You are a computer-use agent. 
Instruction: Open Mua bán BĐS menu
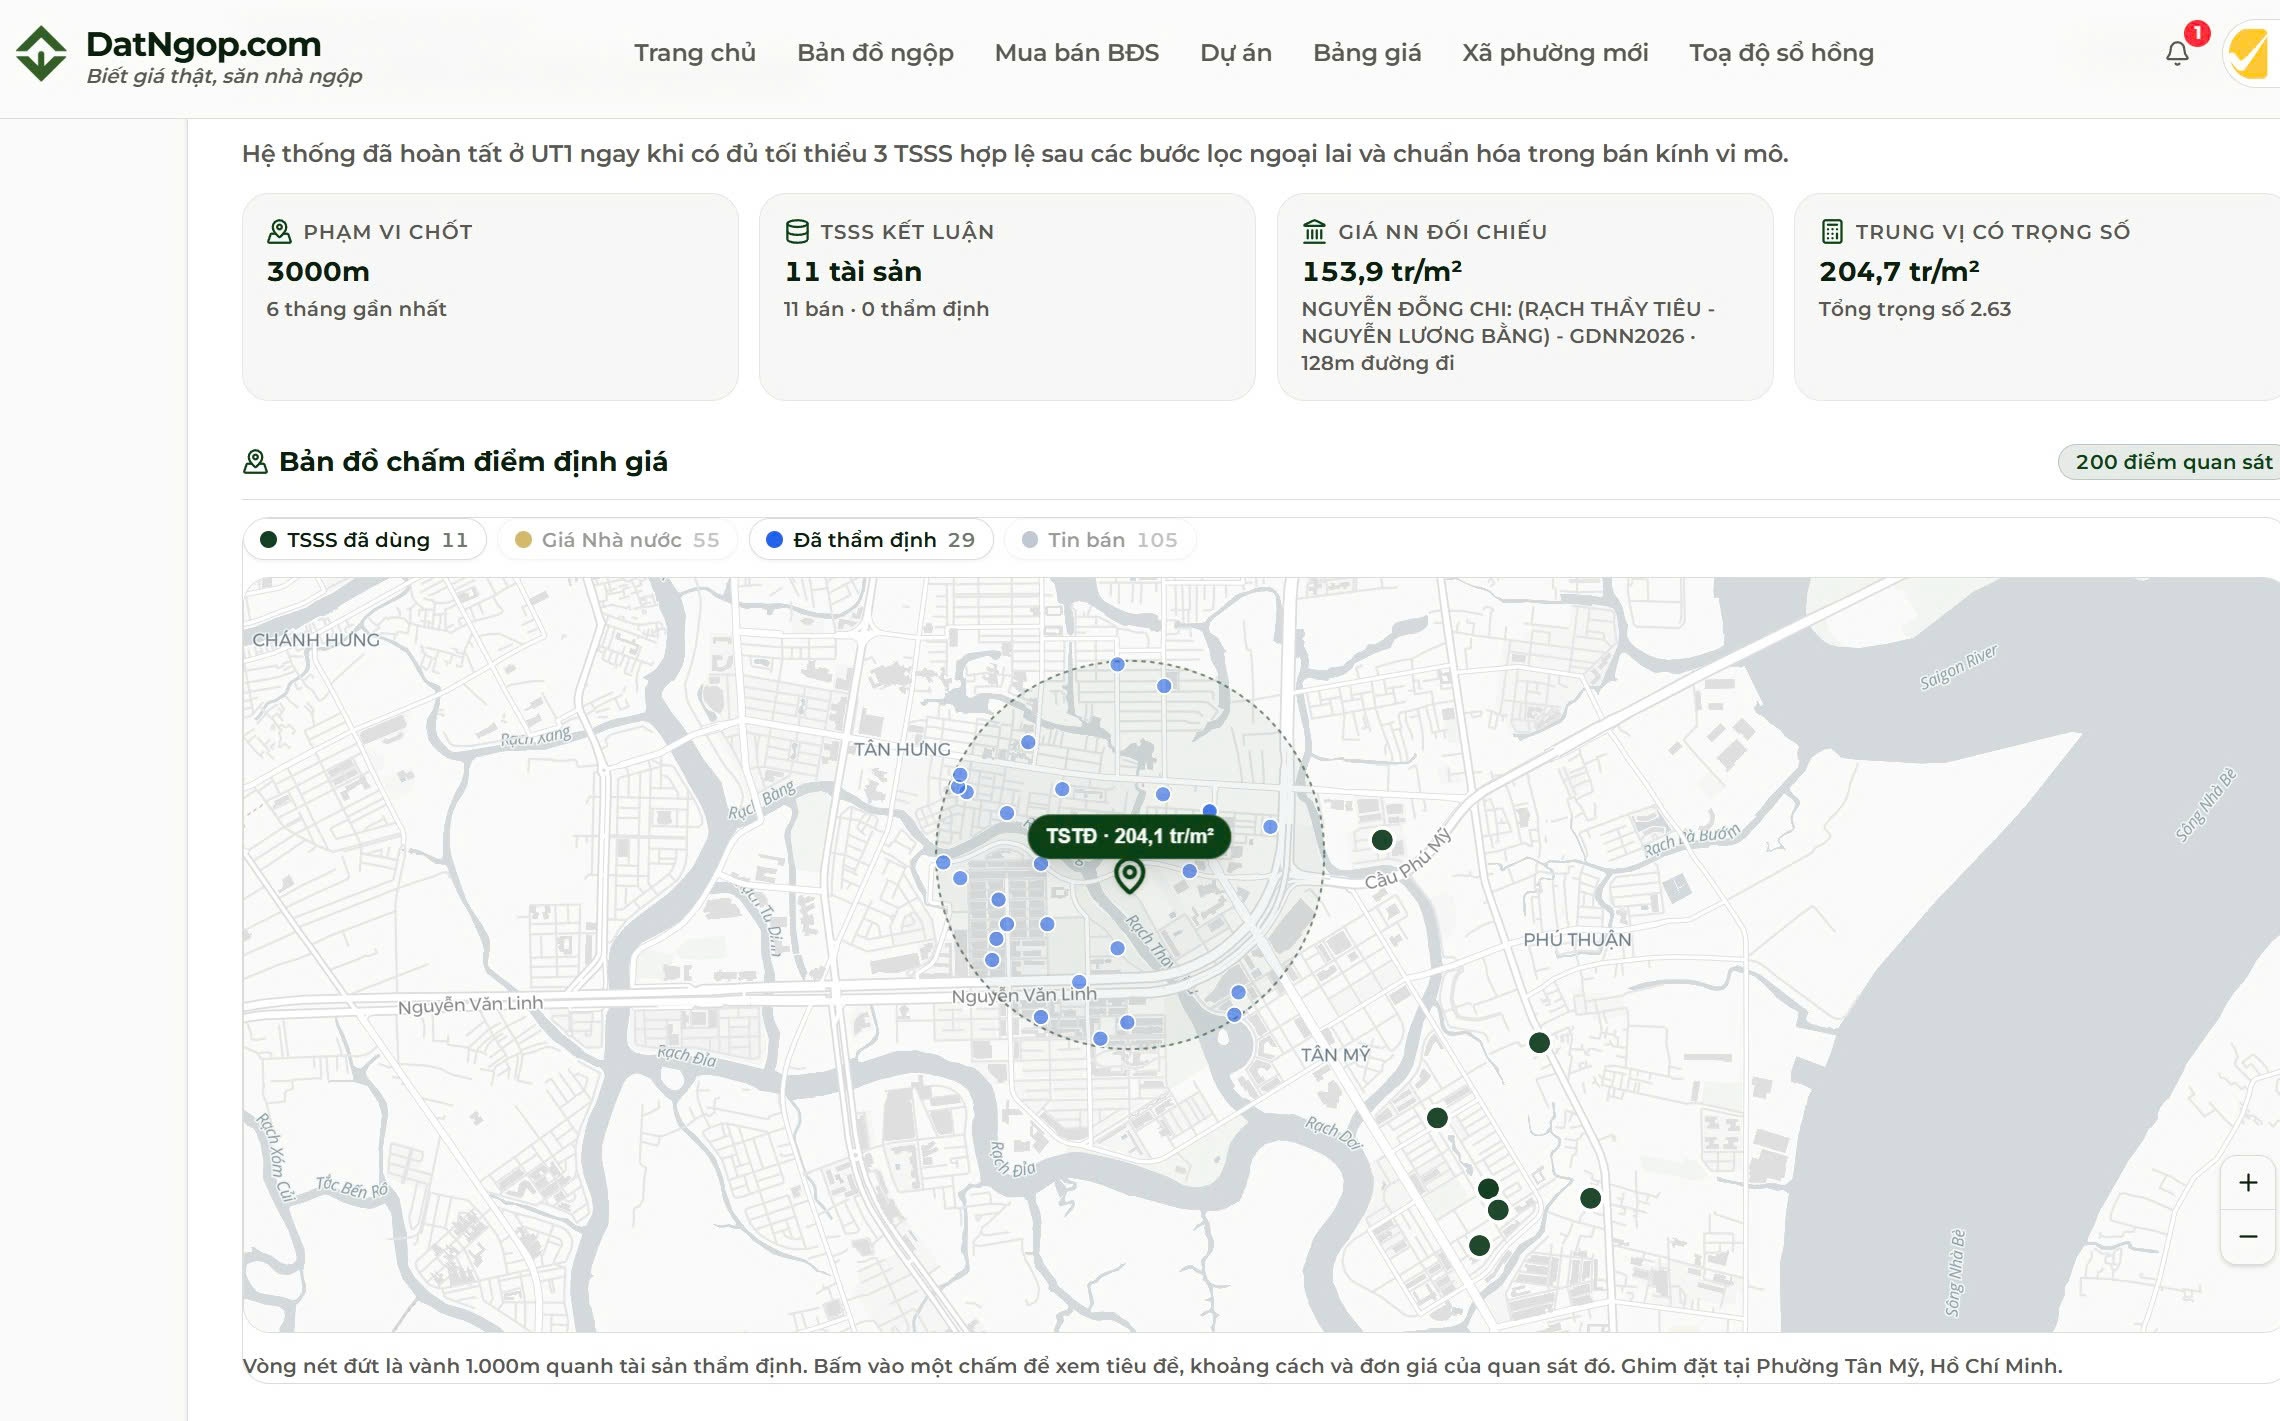pyautogui.click(x=1077, y=53)
